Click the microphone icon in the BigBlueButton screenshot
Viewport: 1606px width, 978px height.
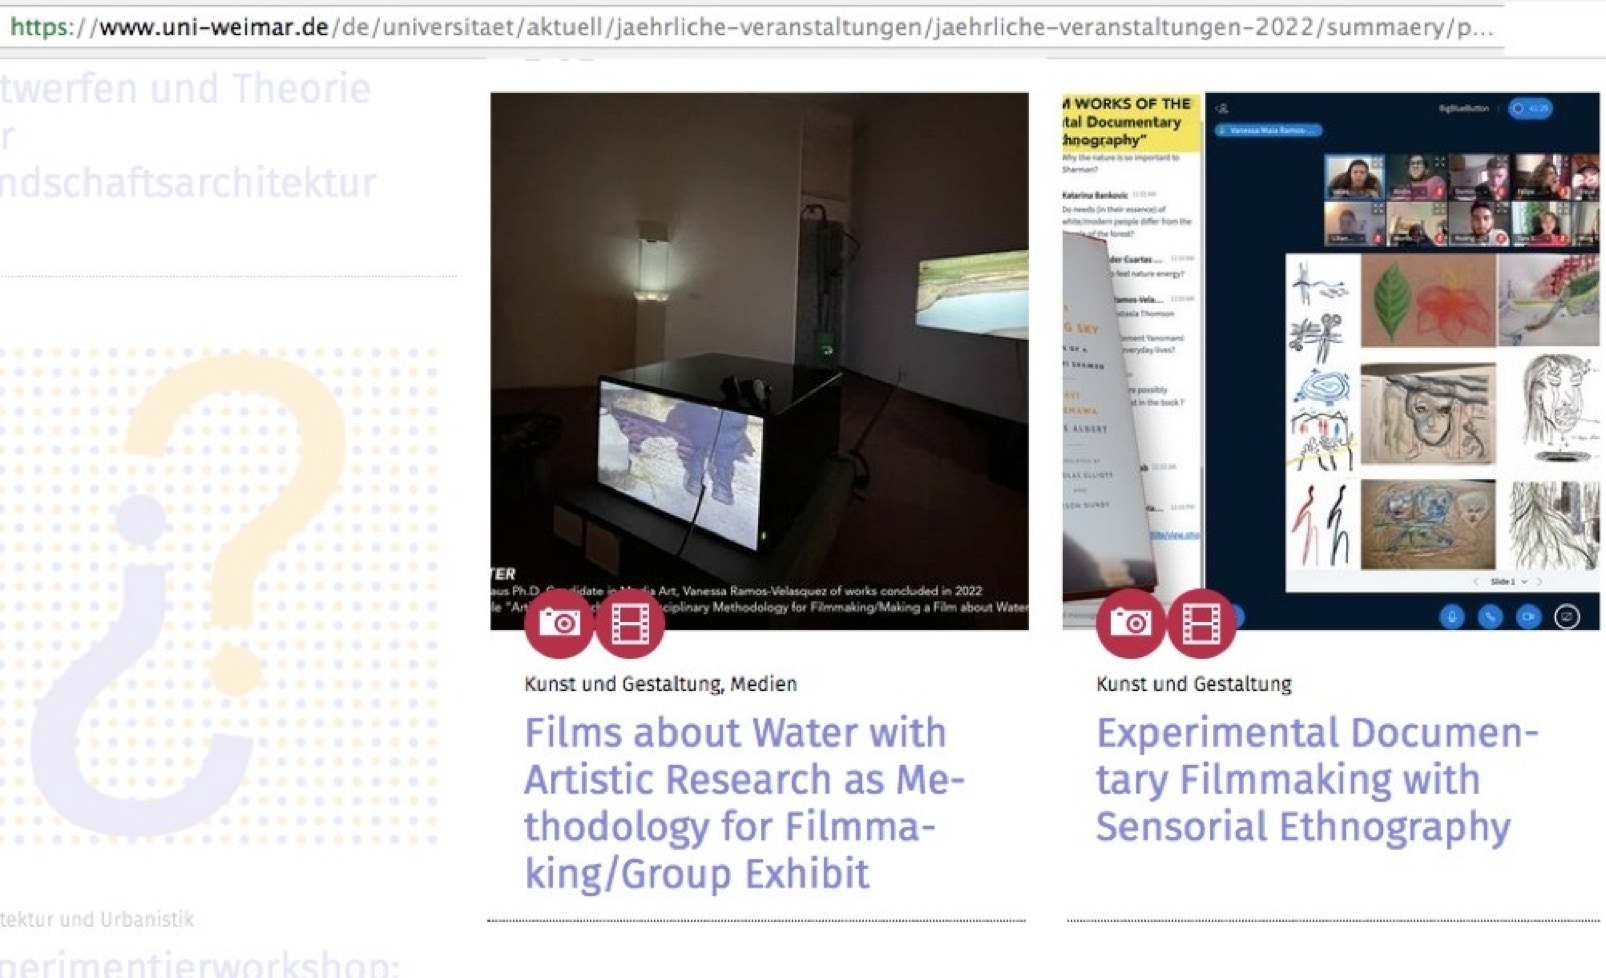pos(1452,617)
